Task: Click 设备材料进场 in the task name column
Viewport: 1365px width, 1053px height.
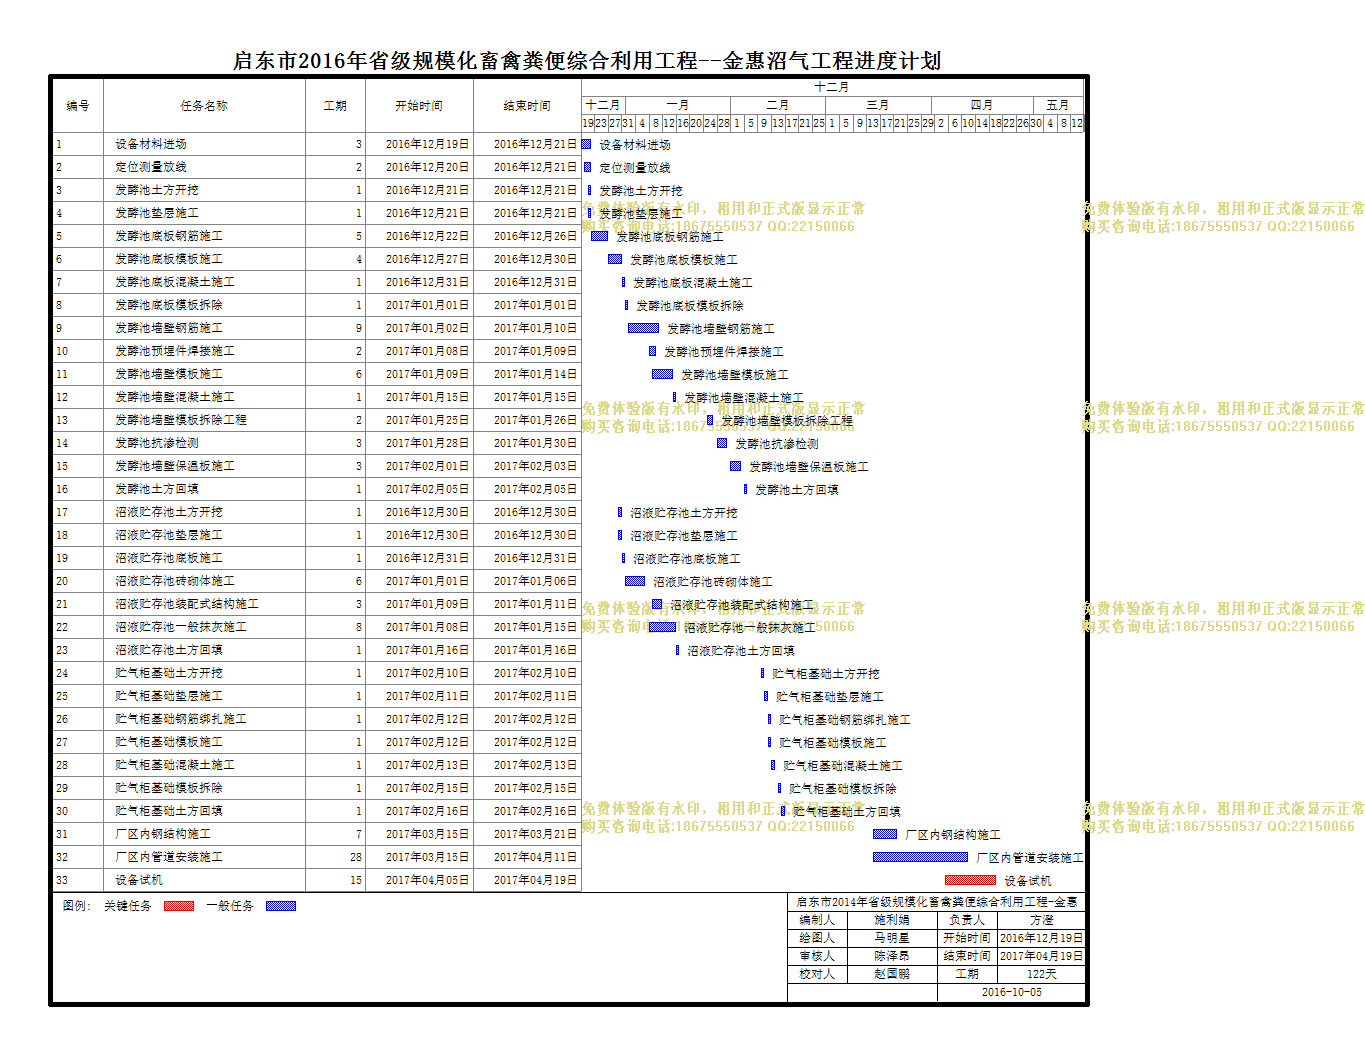Action: coord(151,144)
